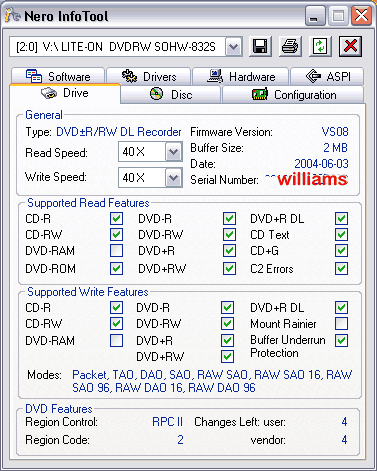Click the vendor changes left value 4
Image resolution: width=377 pixels, height=471 pixels.
pyautogui.click(x=344, y=440)
